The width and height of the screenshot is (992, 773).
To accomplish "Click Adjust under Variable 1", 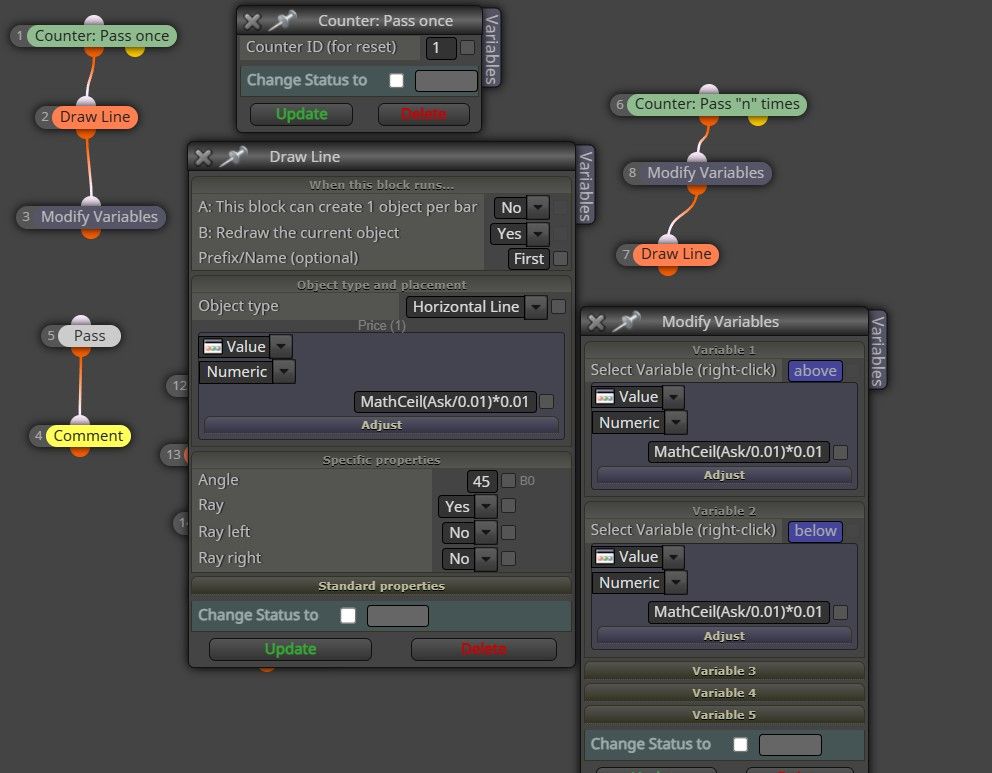I will [x=724, y=475].
